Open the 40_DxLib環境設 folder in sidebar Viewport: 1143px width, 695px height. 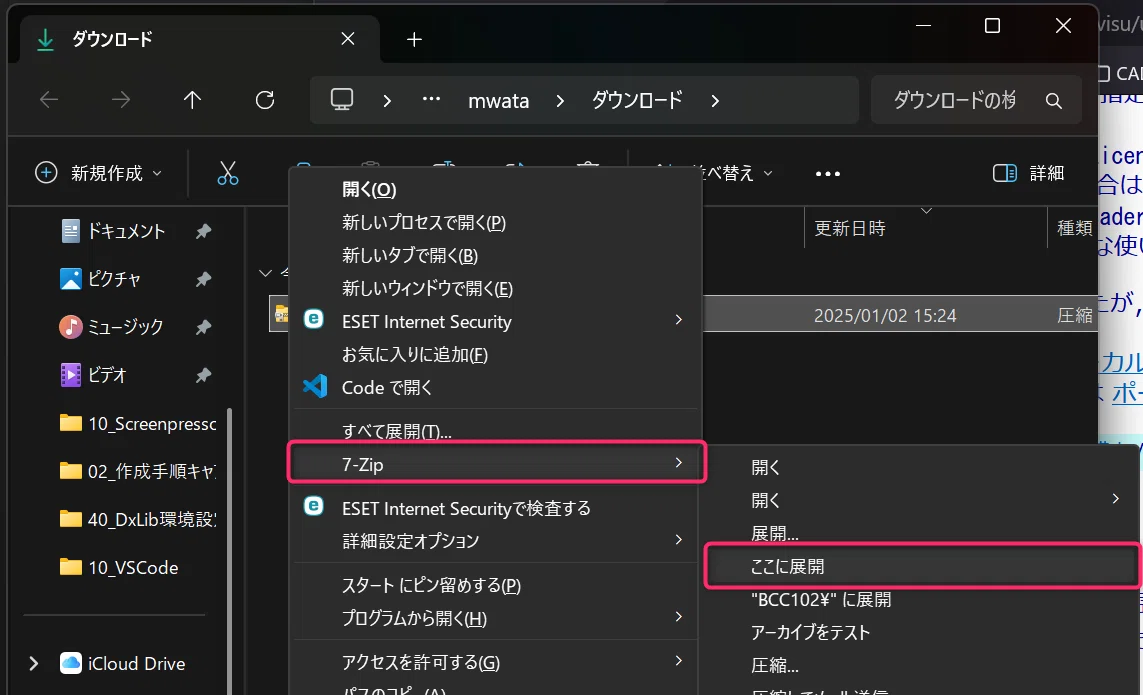click(137, 519)
